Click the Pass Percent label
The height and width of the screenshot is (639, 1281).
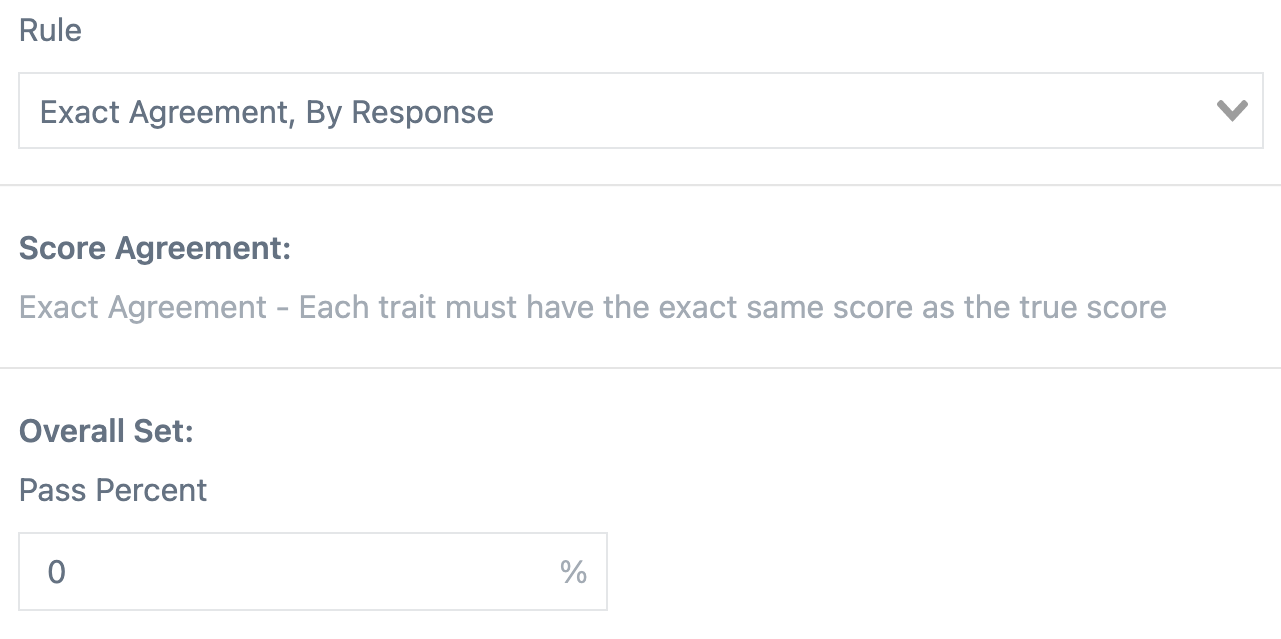(x=112, y=490)
